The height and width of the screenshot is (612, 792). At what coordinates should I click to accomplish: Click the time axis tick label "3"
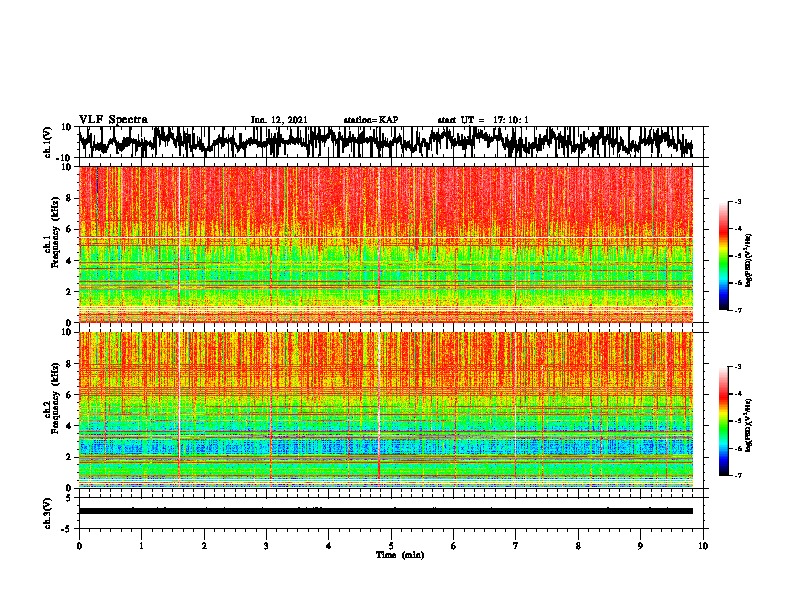[266, 546]
